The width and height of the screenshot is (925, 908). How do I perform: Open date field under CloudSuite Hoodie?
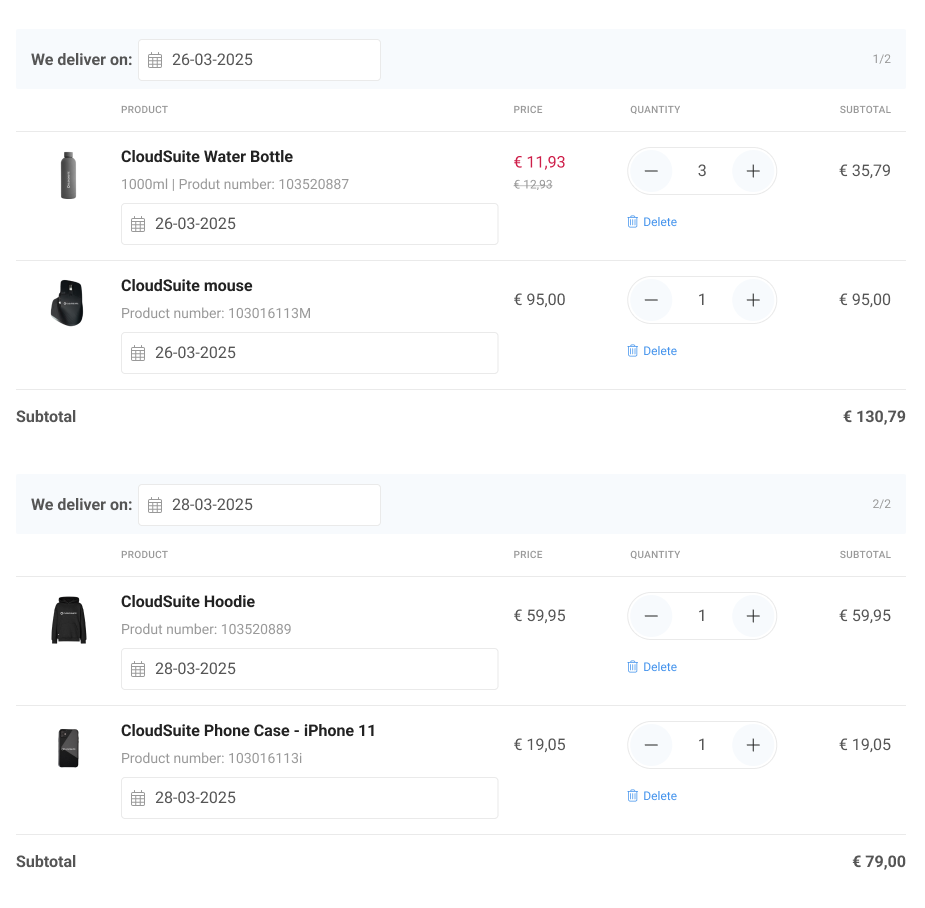coord(309,669)
